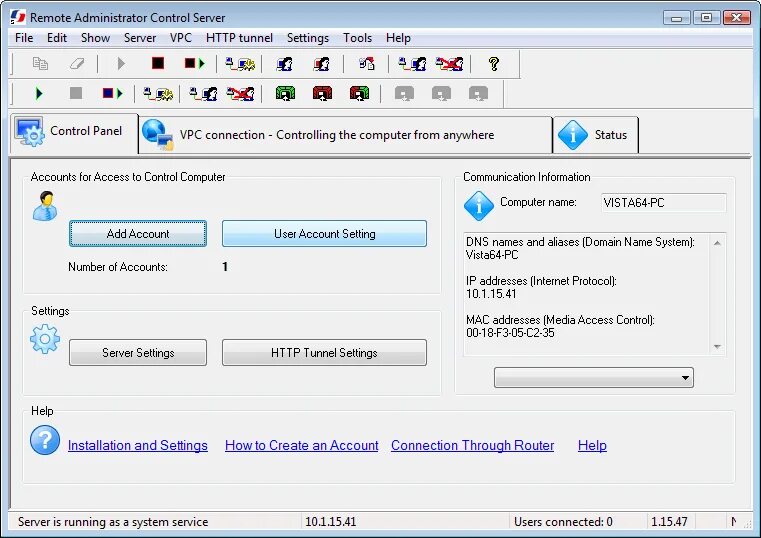The width and height of the screenshot is (761, 538).
Task: Click the DNS name Vista64-PC in the info box
Action: (x=492, y=255)
